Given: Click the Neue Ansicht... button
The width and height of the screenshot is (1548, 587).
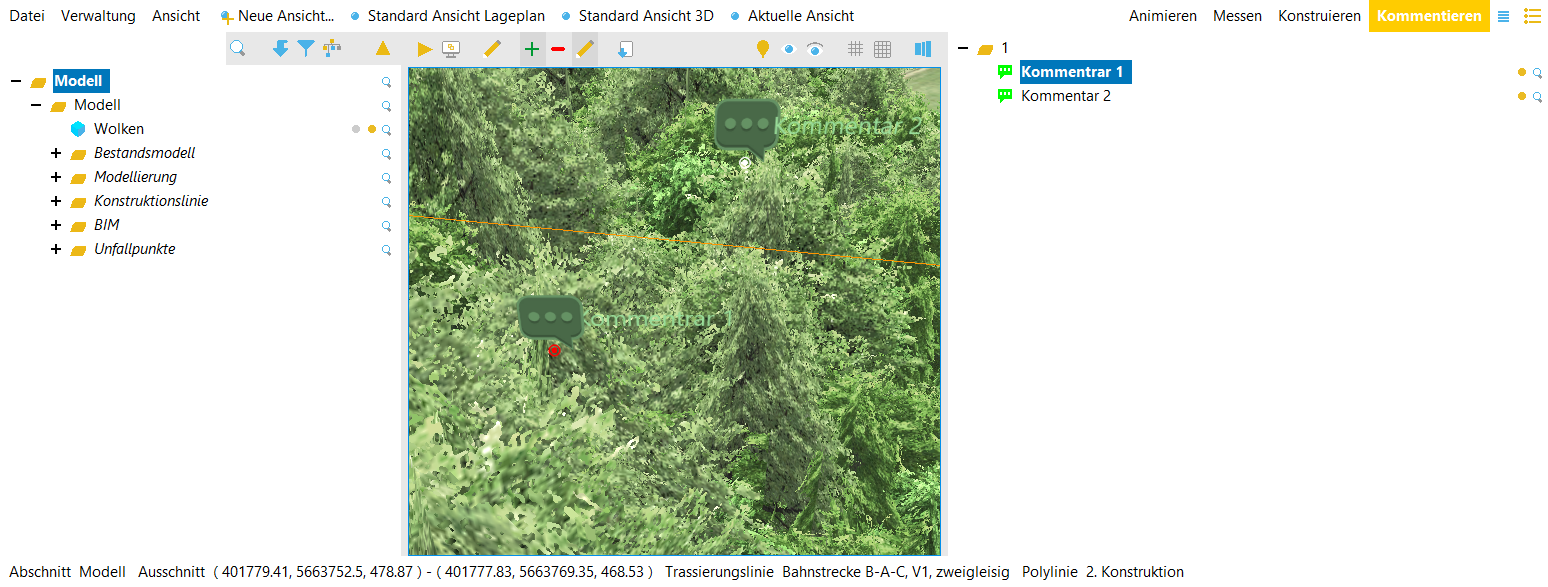Looking at the screenshot, I should (x=285, y=16).
